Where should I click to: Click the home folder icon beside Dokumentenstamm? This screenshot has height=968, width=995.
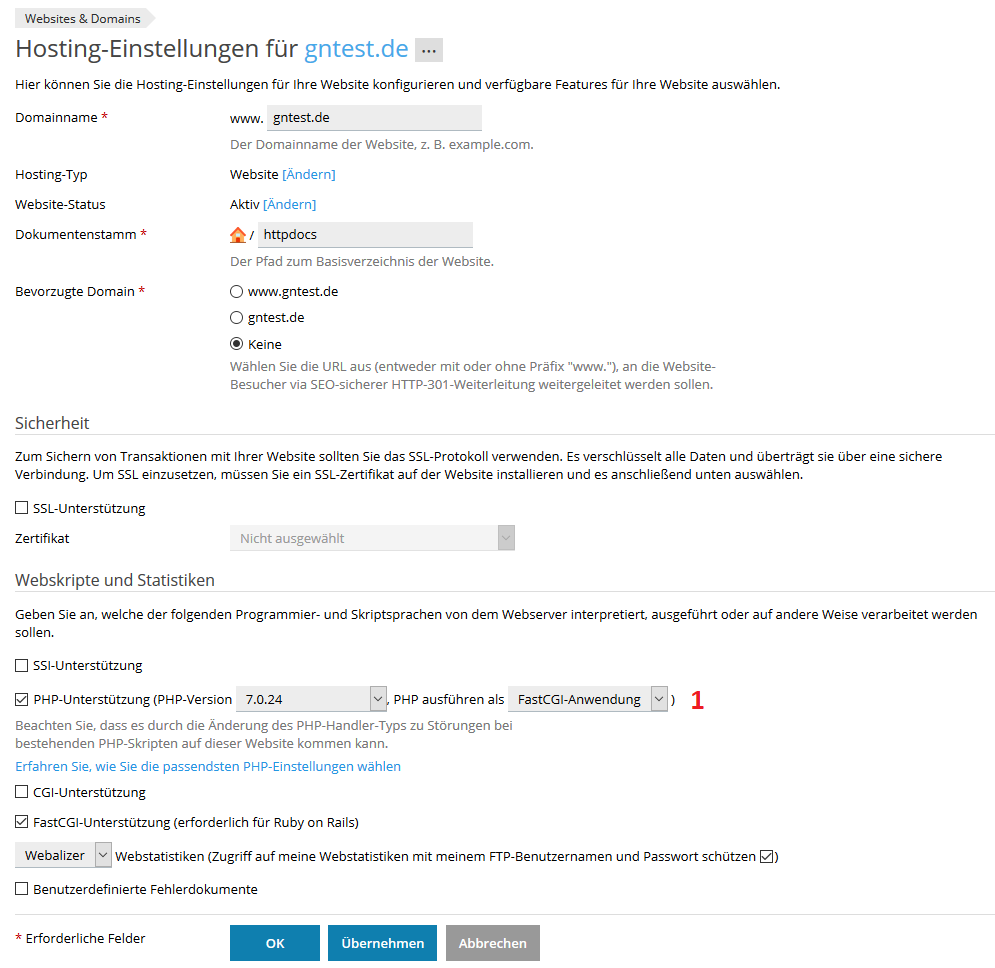pyautogui.click(x=237, y=235)
